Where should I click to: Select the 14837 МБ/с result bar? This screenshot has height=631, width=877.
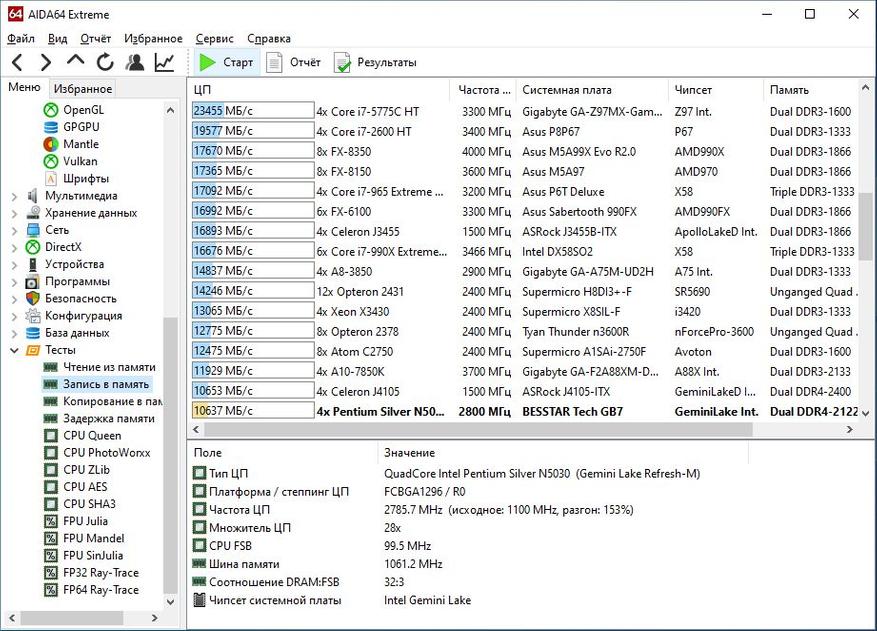pyautogui.click(x=253, y=271)
